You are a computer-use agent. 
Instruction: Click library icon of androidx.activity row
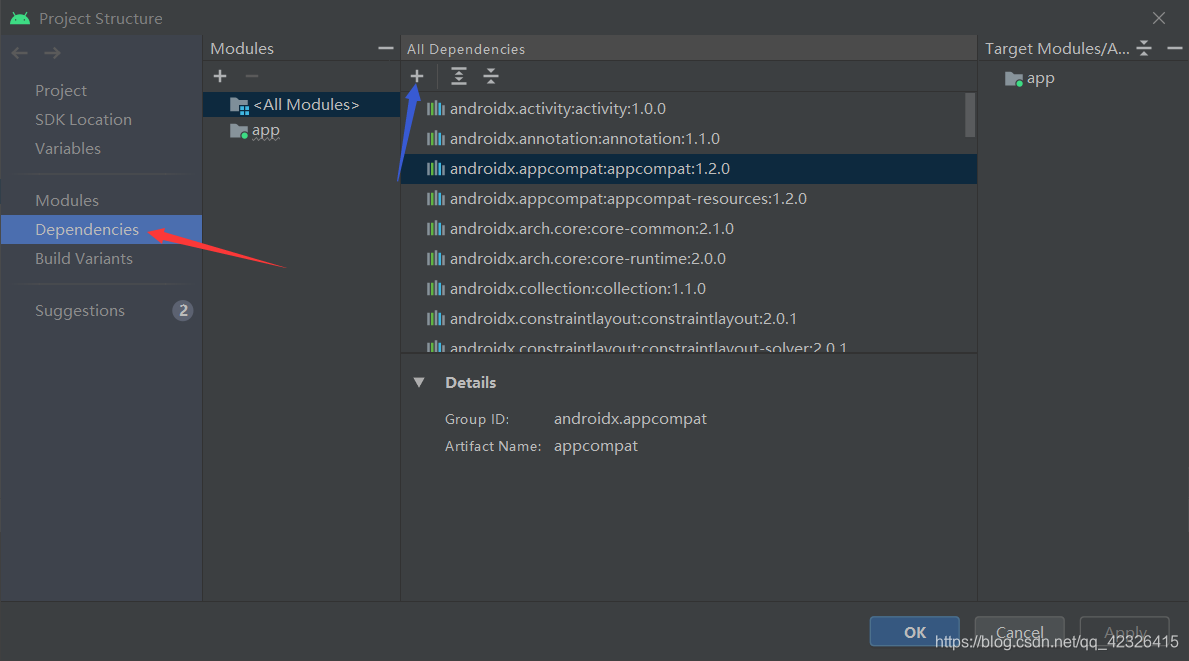[435, 108]
